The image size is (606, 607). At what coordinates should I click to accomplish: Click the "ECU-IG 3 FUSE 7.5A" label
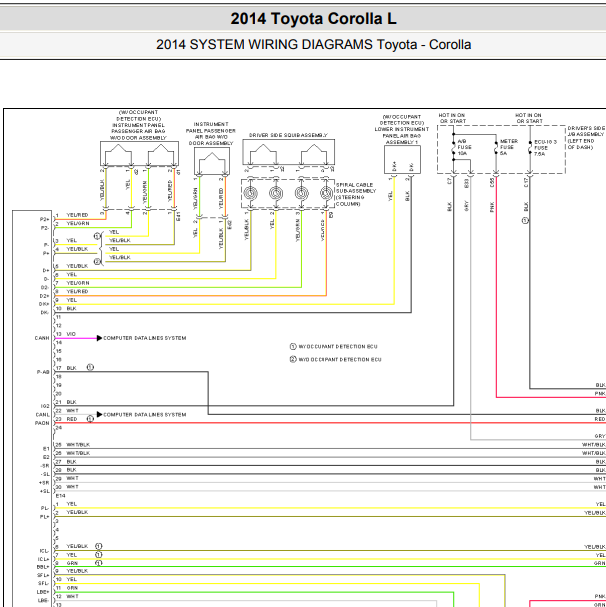tap(545, 148)
